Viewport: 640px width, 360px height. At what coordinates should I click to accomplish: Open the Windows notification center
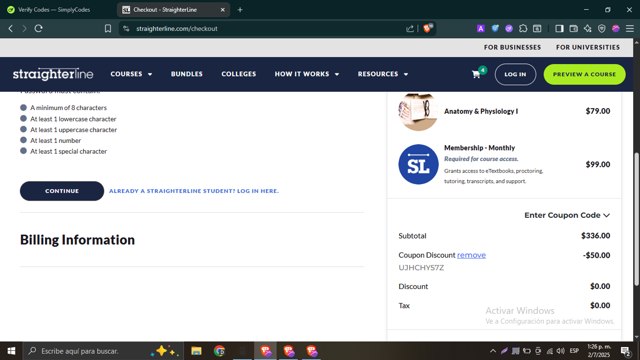tap(625, 351)
